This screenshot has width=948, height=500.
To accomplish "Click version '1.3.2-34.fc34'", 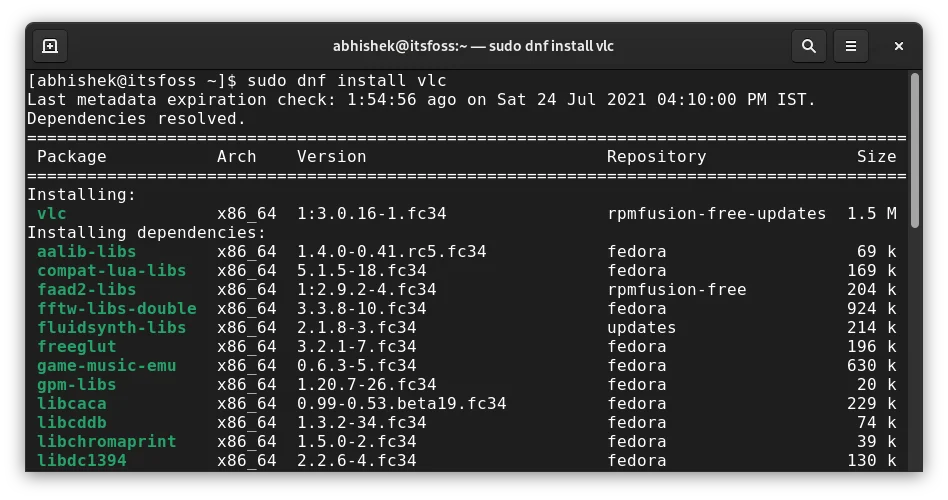I will (x=362, y=423).
